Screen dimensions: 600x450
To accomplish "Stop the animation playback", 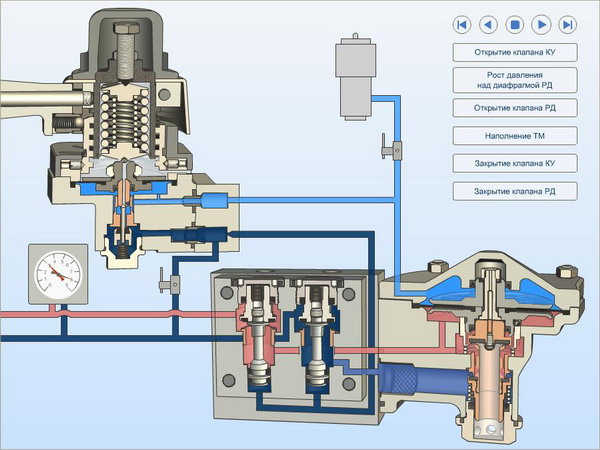I will 515,25.
